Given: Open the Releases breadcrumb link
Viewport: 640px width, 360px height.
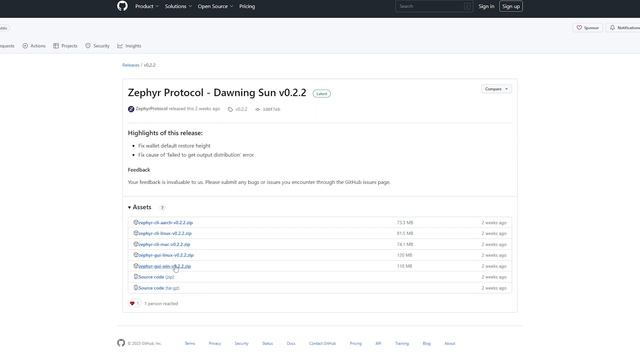Looking at the screenshot, I should pos(131,65).
